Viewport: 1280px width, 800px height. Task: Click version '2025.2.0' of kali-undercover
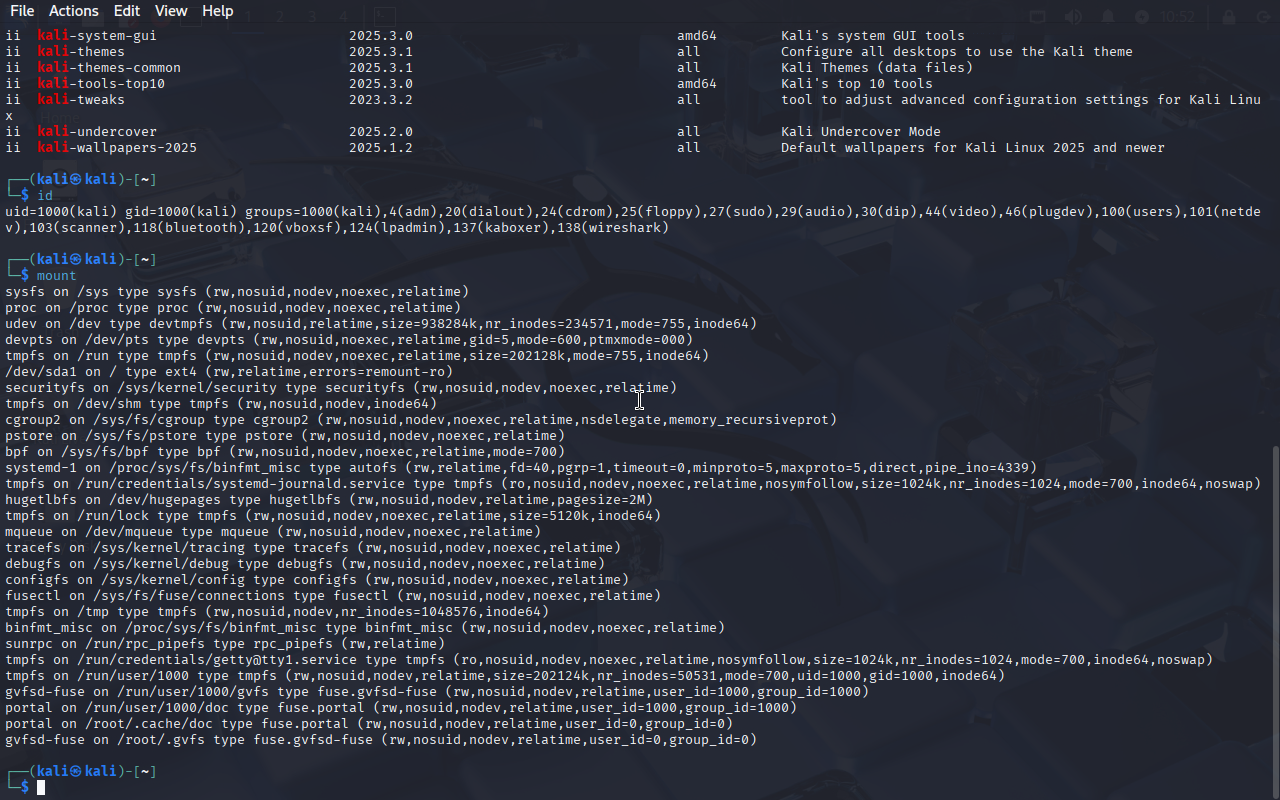381,132
